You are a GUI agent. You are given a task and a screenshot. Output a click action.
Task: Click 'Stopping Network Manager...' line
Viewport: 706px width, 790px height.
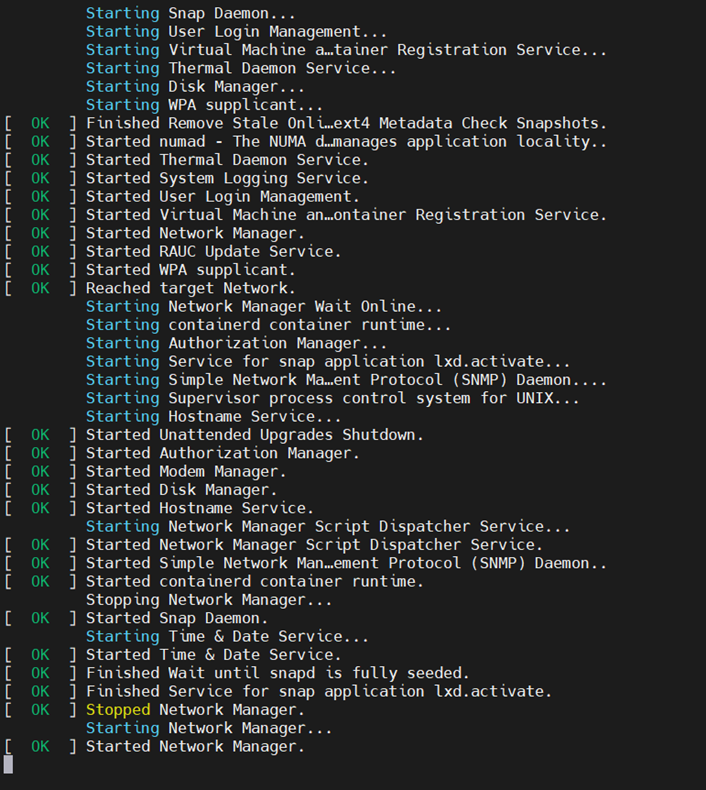209,600
